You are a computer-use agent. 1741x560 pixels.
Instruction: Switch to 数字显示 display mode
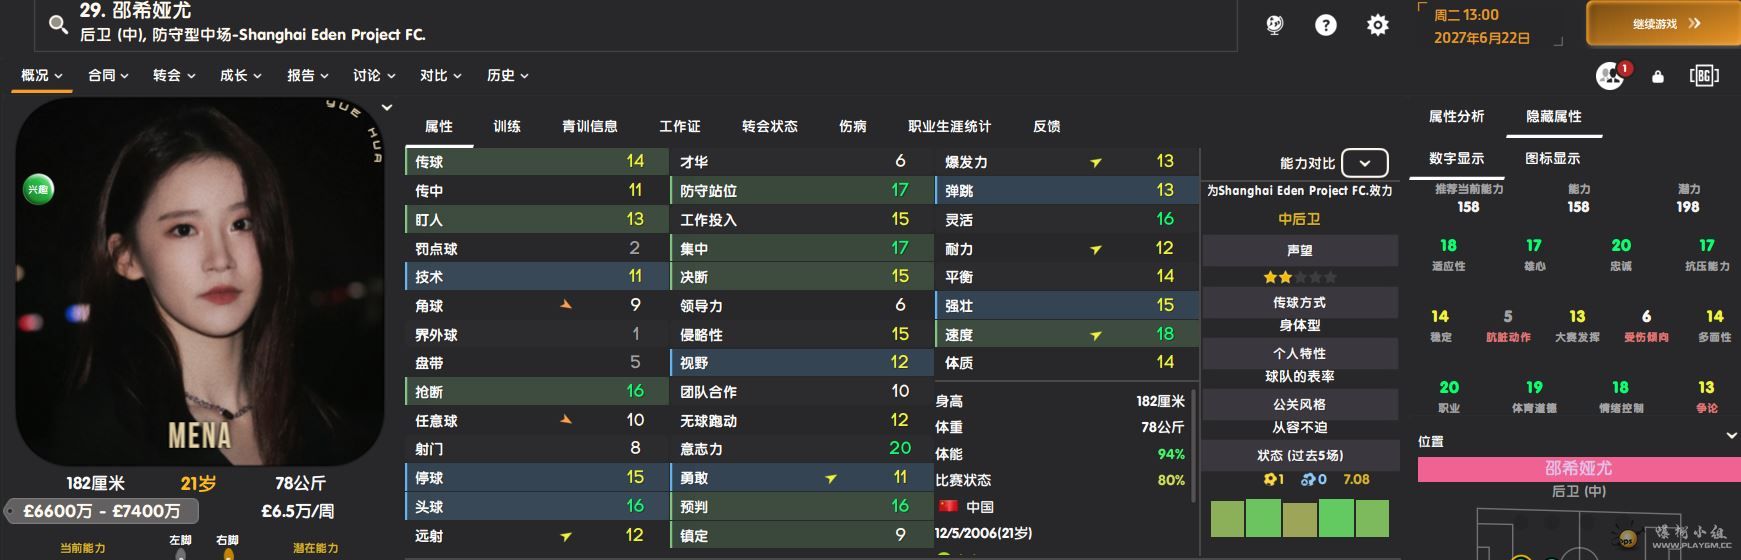tap(1456, 158)
